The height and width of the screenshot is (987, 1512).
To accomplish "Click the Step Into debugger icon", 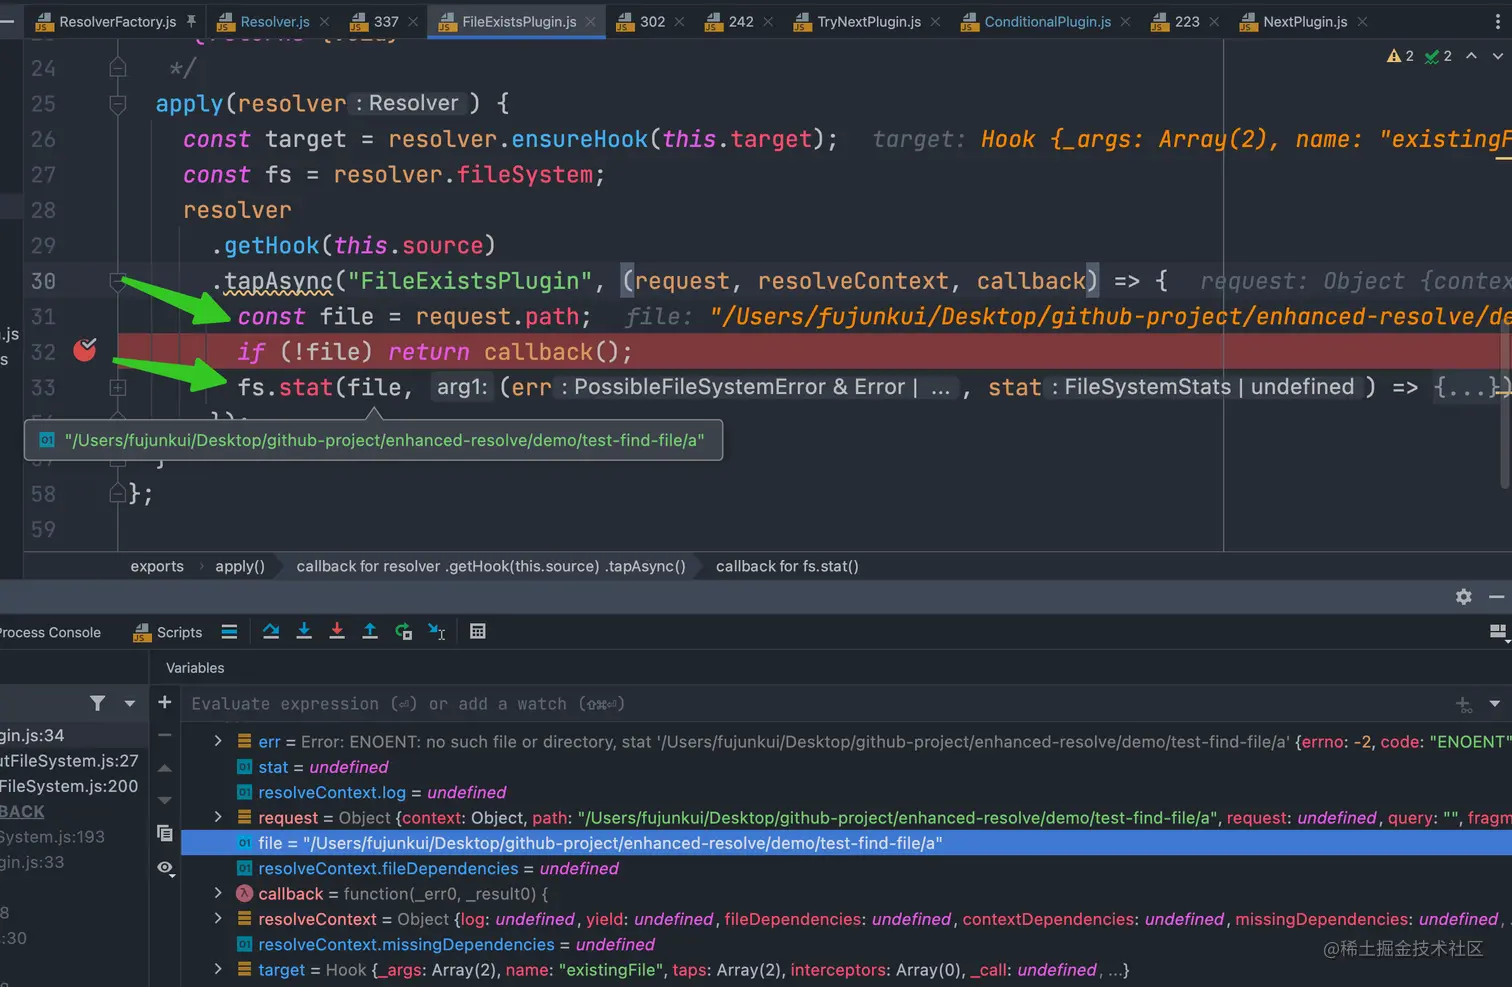I will pos(304,631).
